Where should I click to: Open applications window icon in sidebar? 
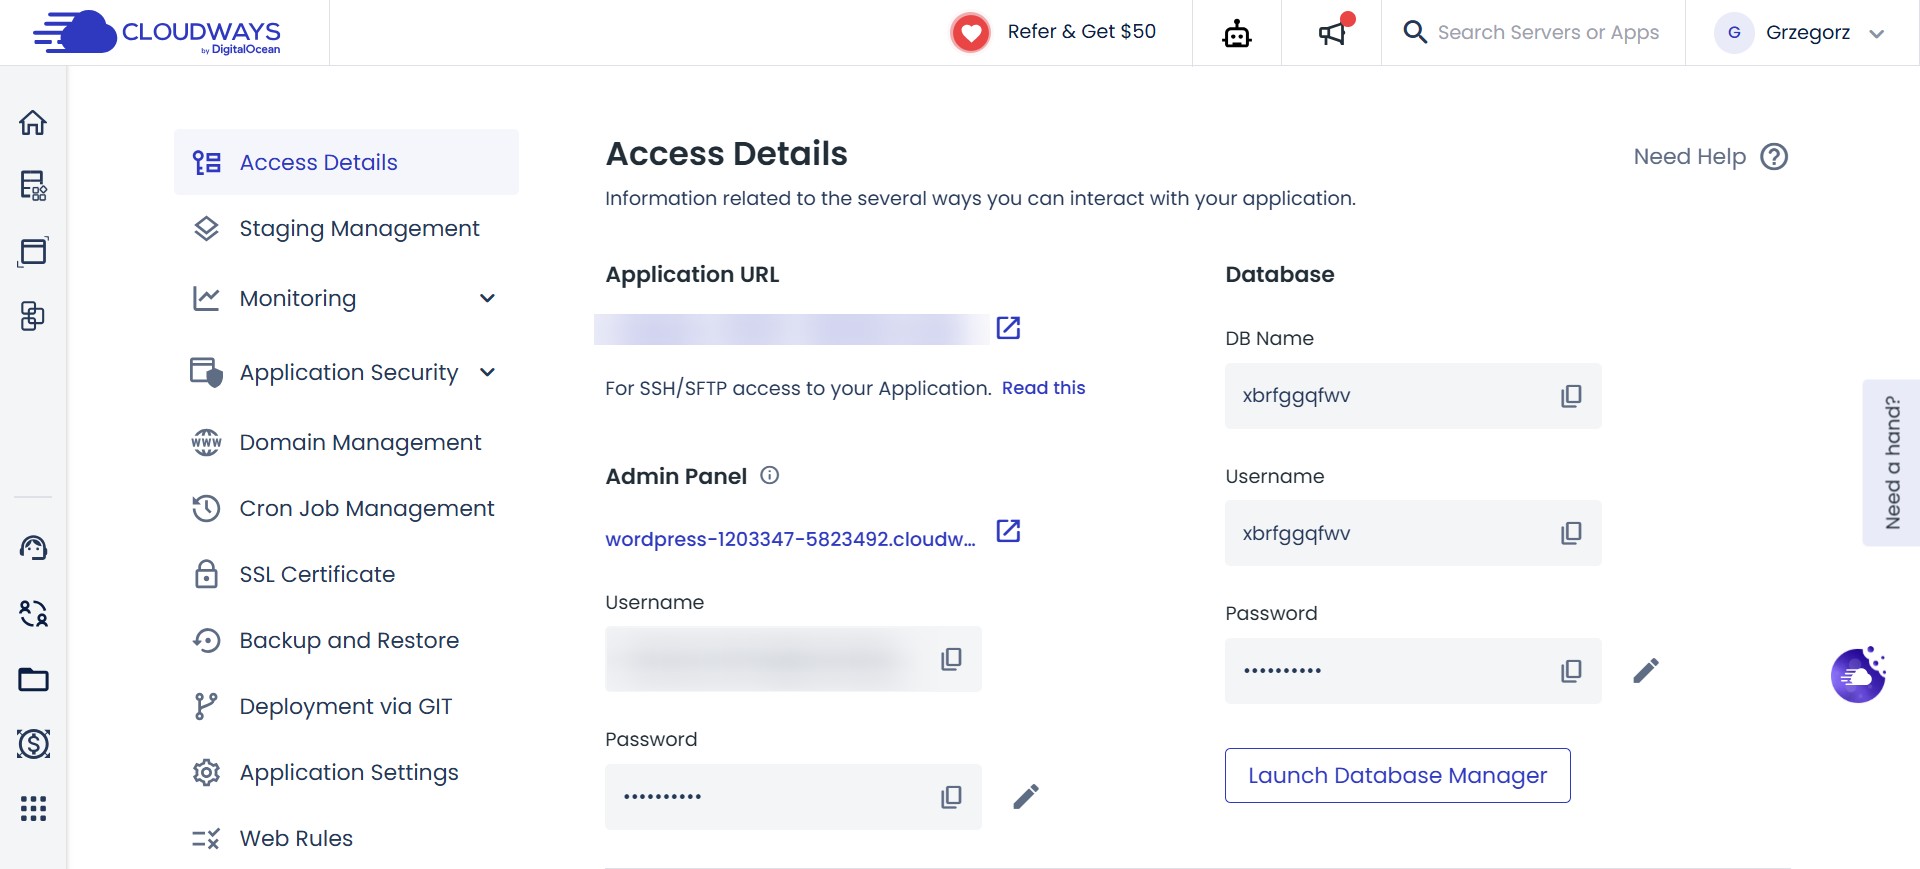pos(33,251)
